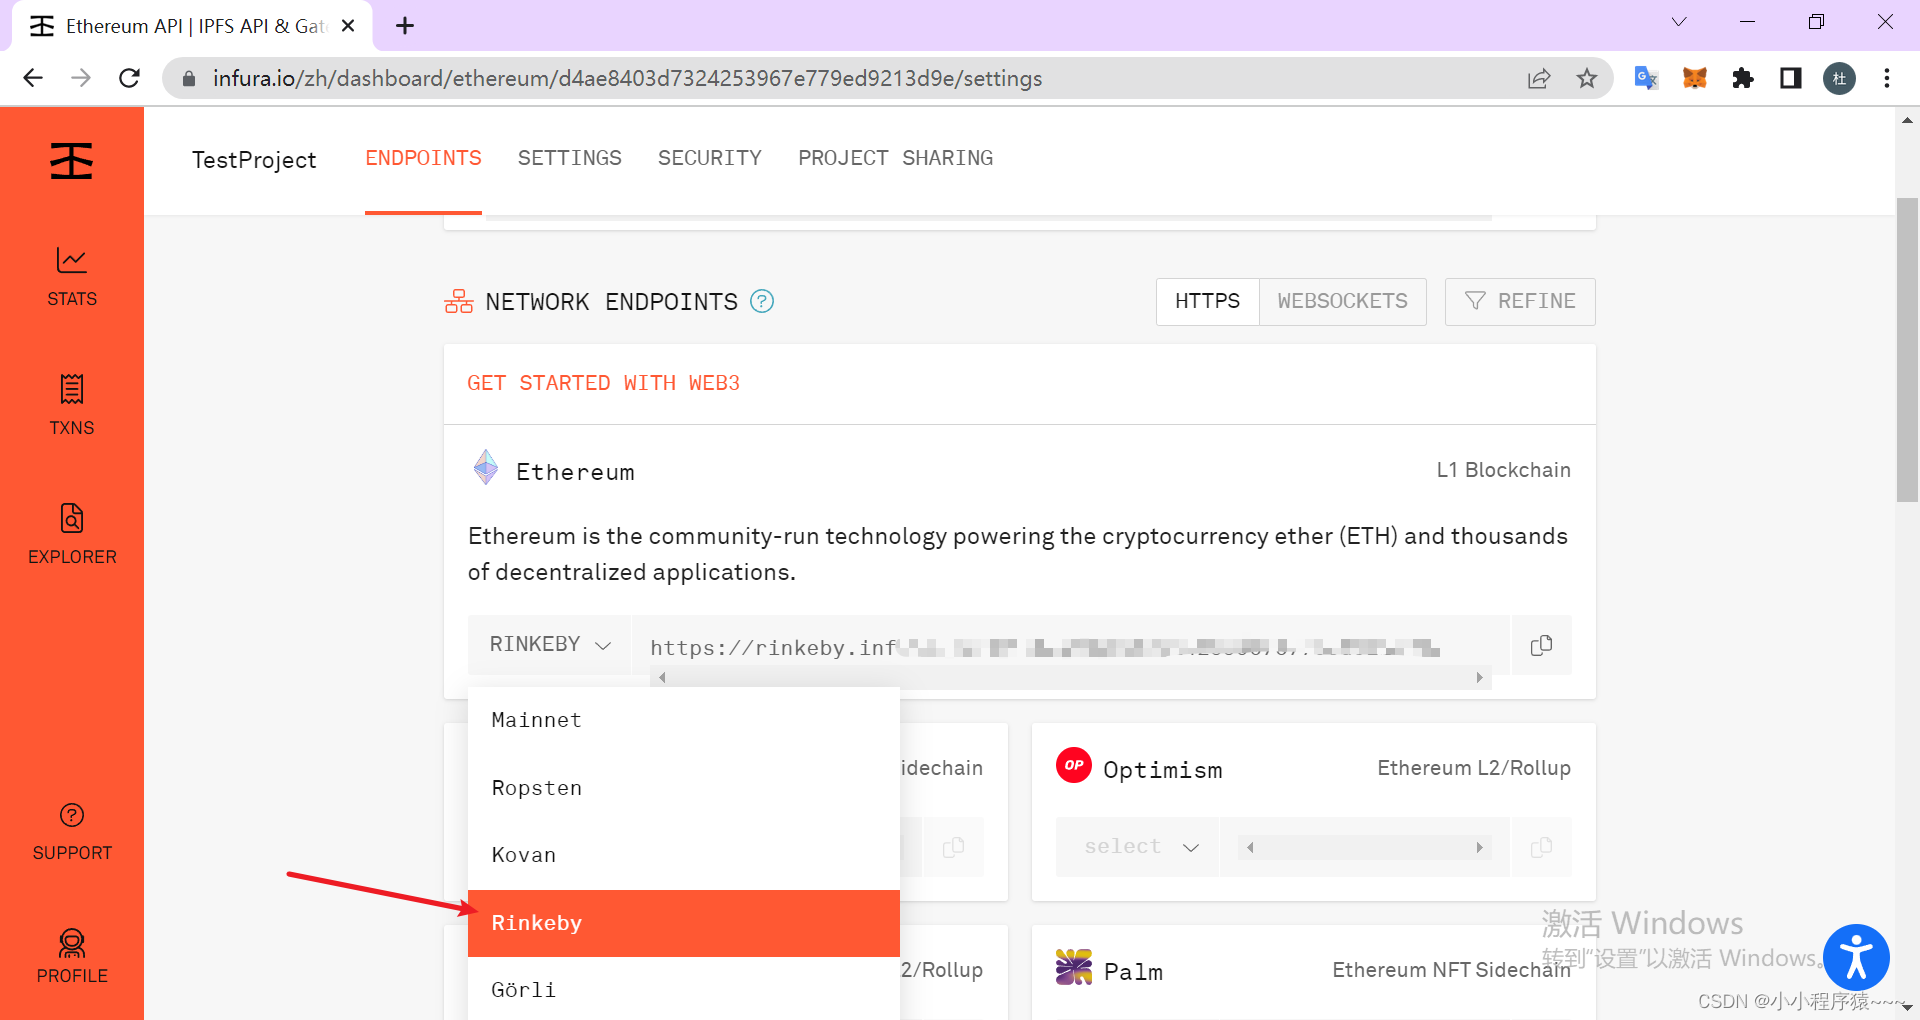Click the TestProject project name
This screenshot has width=1920, height=1020.
click(254, 160)
